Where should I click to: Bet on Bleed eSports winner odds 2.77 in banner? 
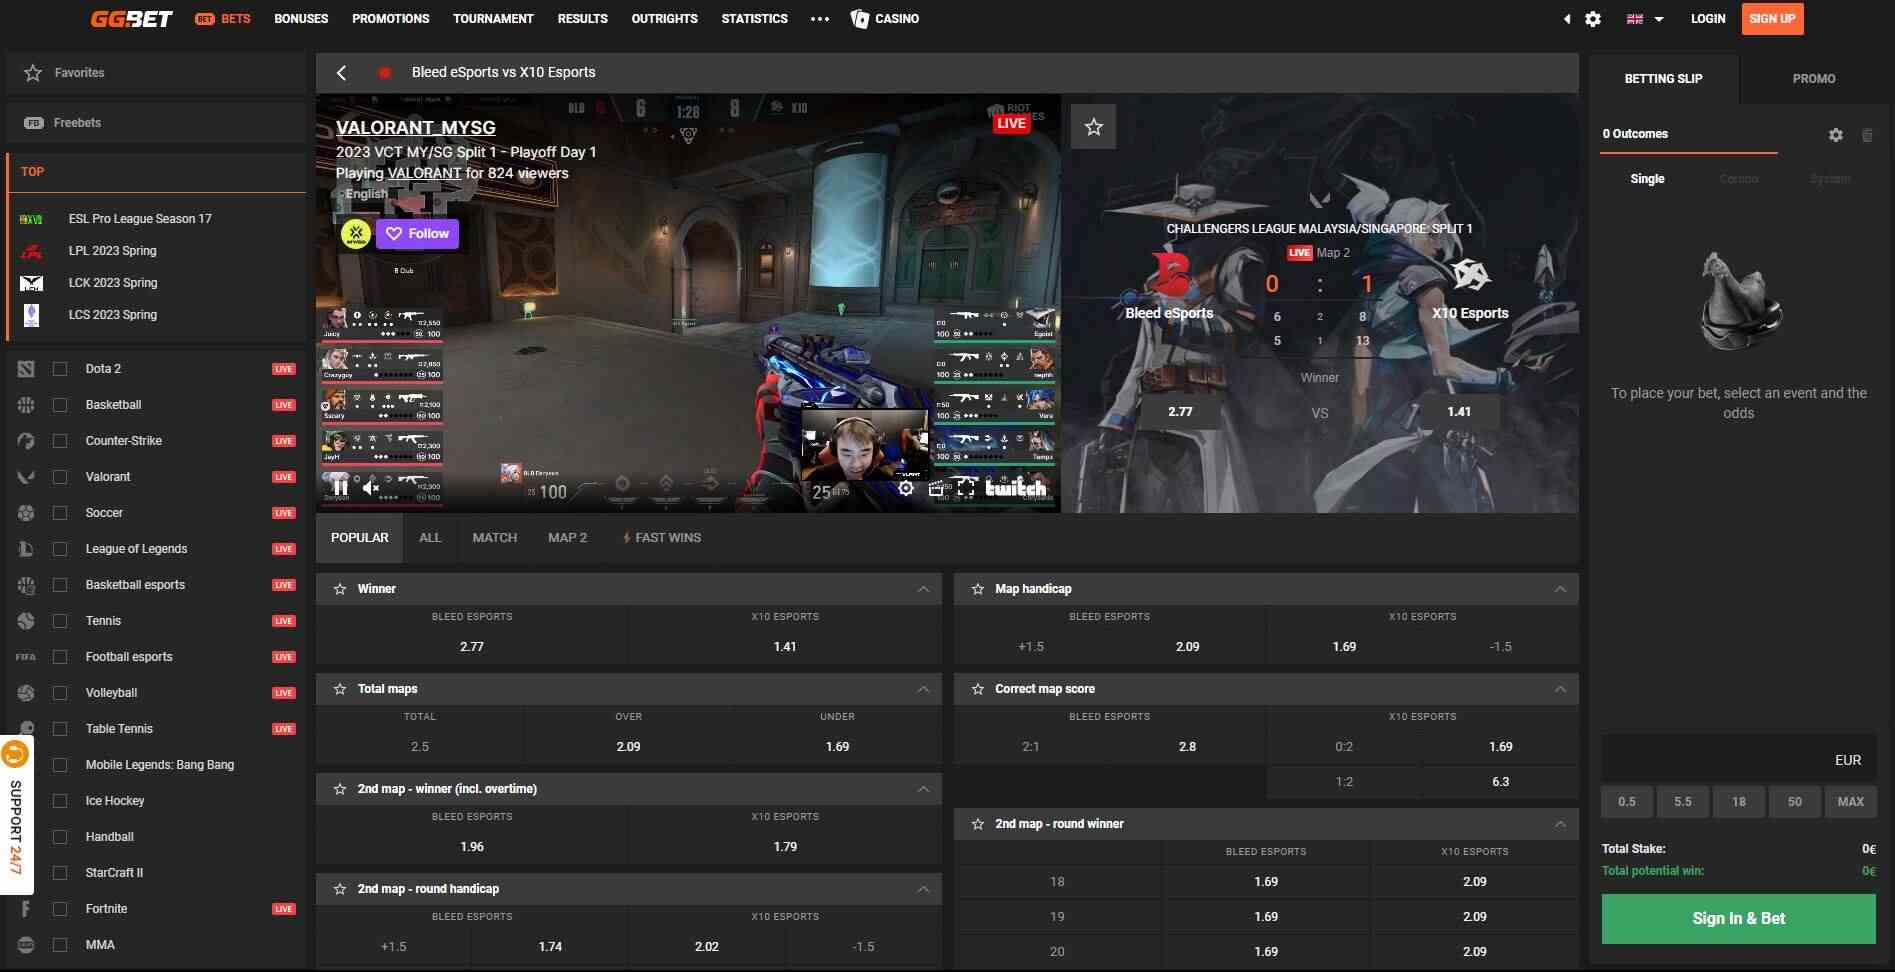pyautogui.click(x=1180, y=412)
